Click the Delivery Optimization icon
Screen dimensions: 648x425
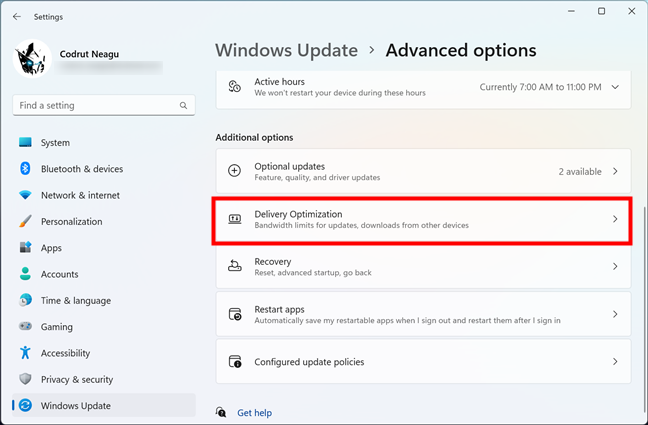[x=235, y=219]
